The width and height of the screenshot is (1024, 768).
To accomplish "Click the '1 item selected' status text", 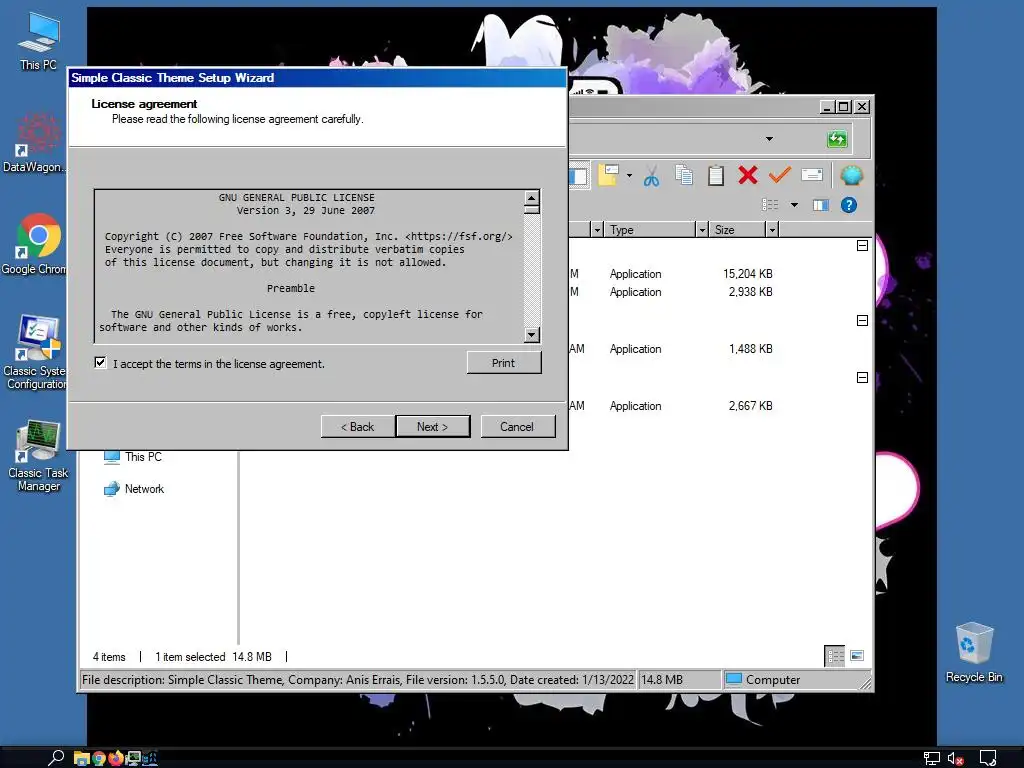I will 190,657.
